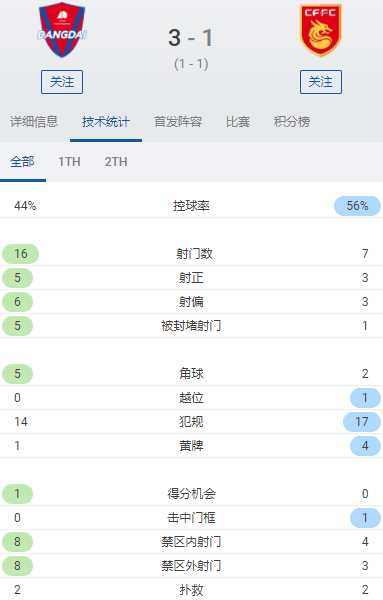Viewport: 383px width, 600px height.
Task: Click away fouls badge 17
Action: pos(362,422)
